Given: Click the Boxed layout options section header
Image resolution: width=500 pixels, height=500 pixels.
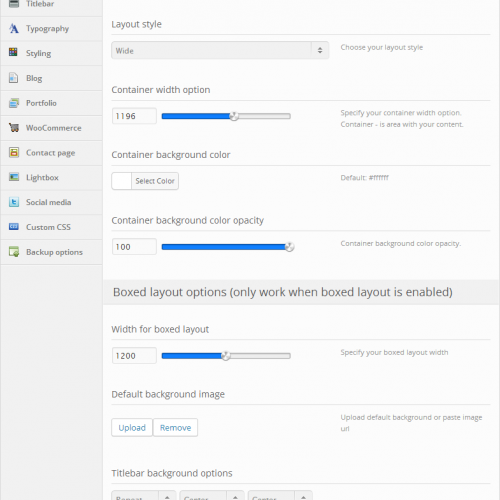Looking at the screenshot, I should point(283,292).
